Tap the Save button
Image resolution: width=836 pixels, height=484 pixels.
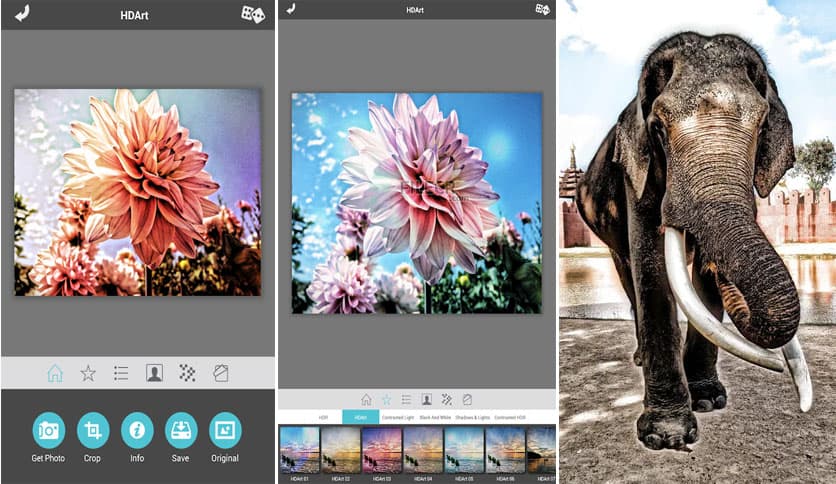(181, 430)
